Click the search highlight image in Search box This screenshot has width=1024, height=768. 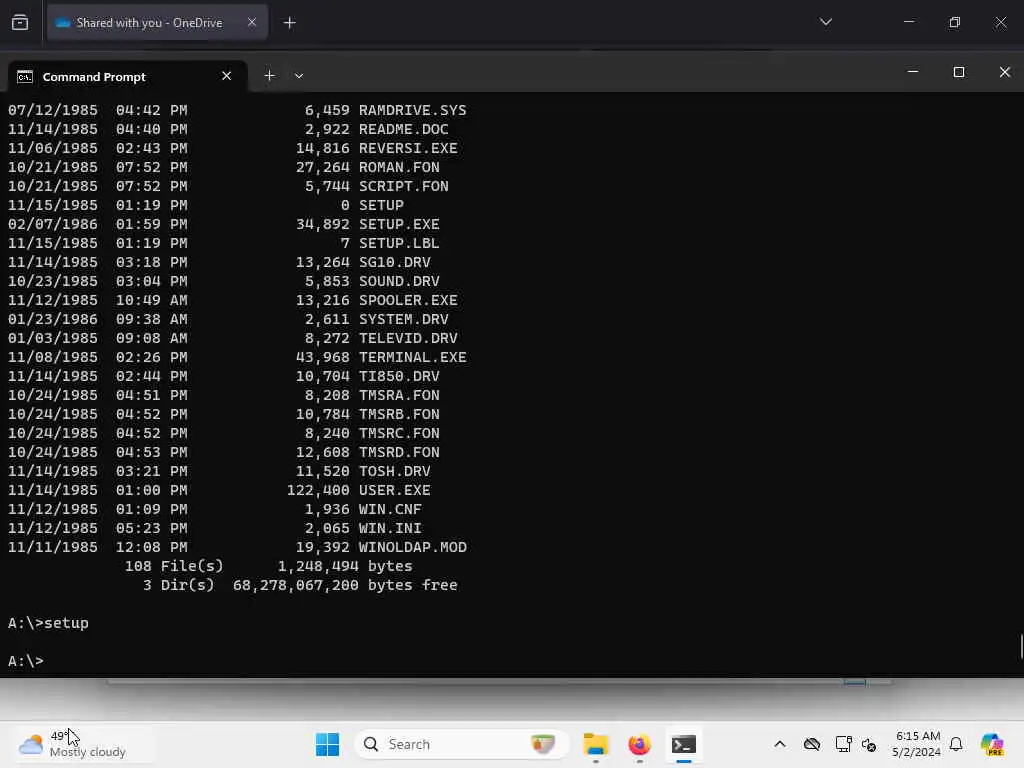pyautogui.click(x=543, y=744)
